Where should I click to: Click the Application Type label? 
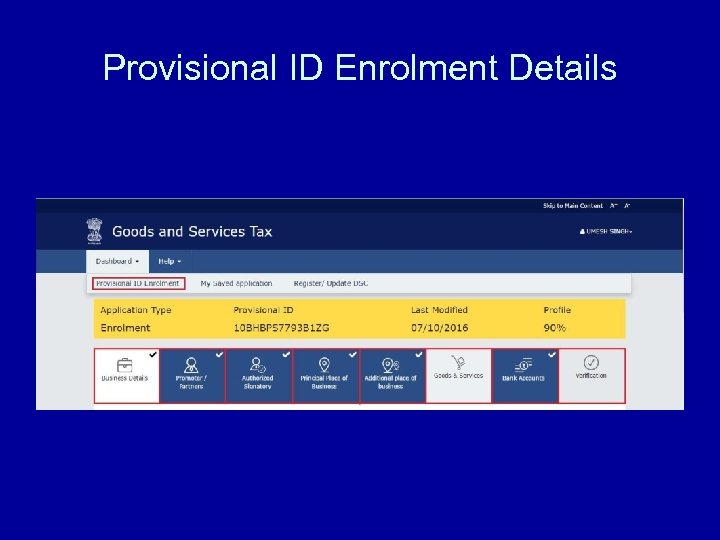click(136, 310)
